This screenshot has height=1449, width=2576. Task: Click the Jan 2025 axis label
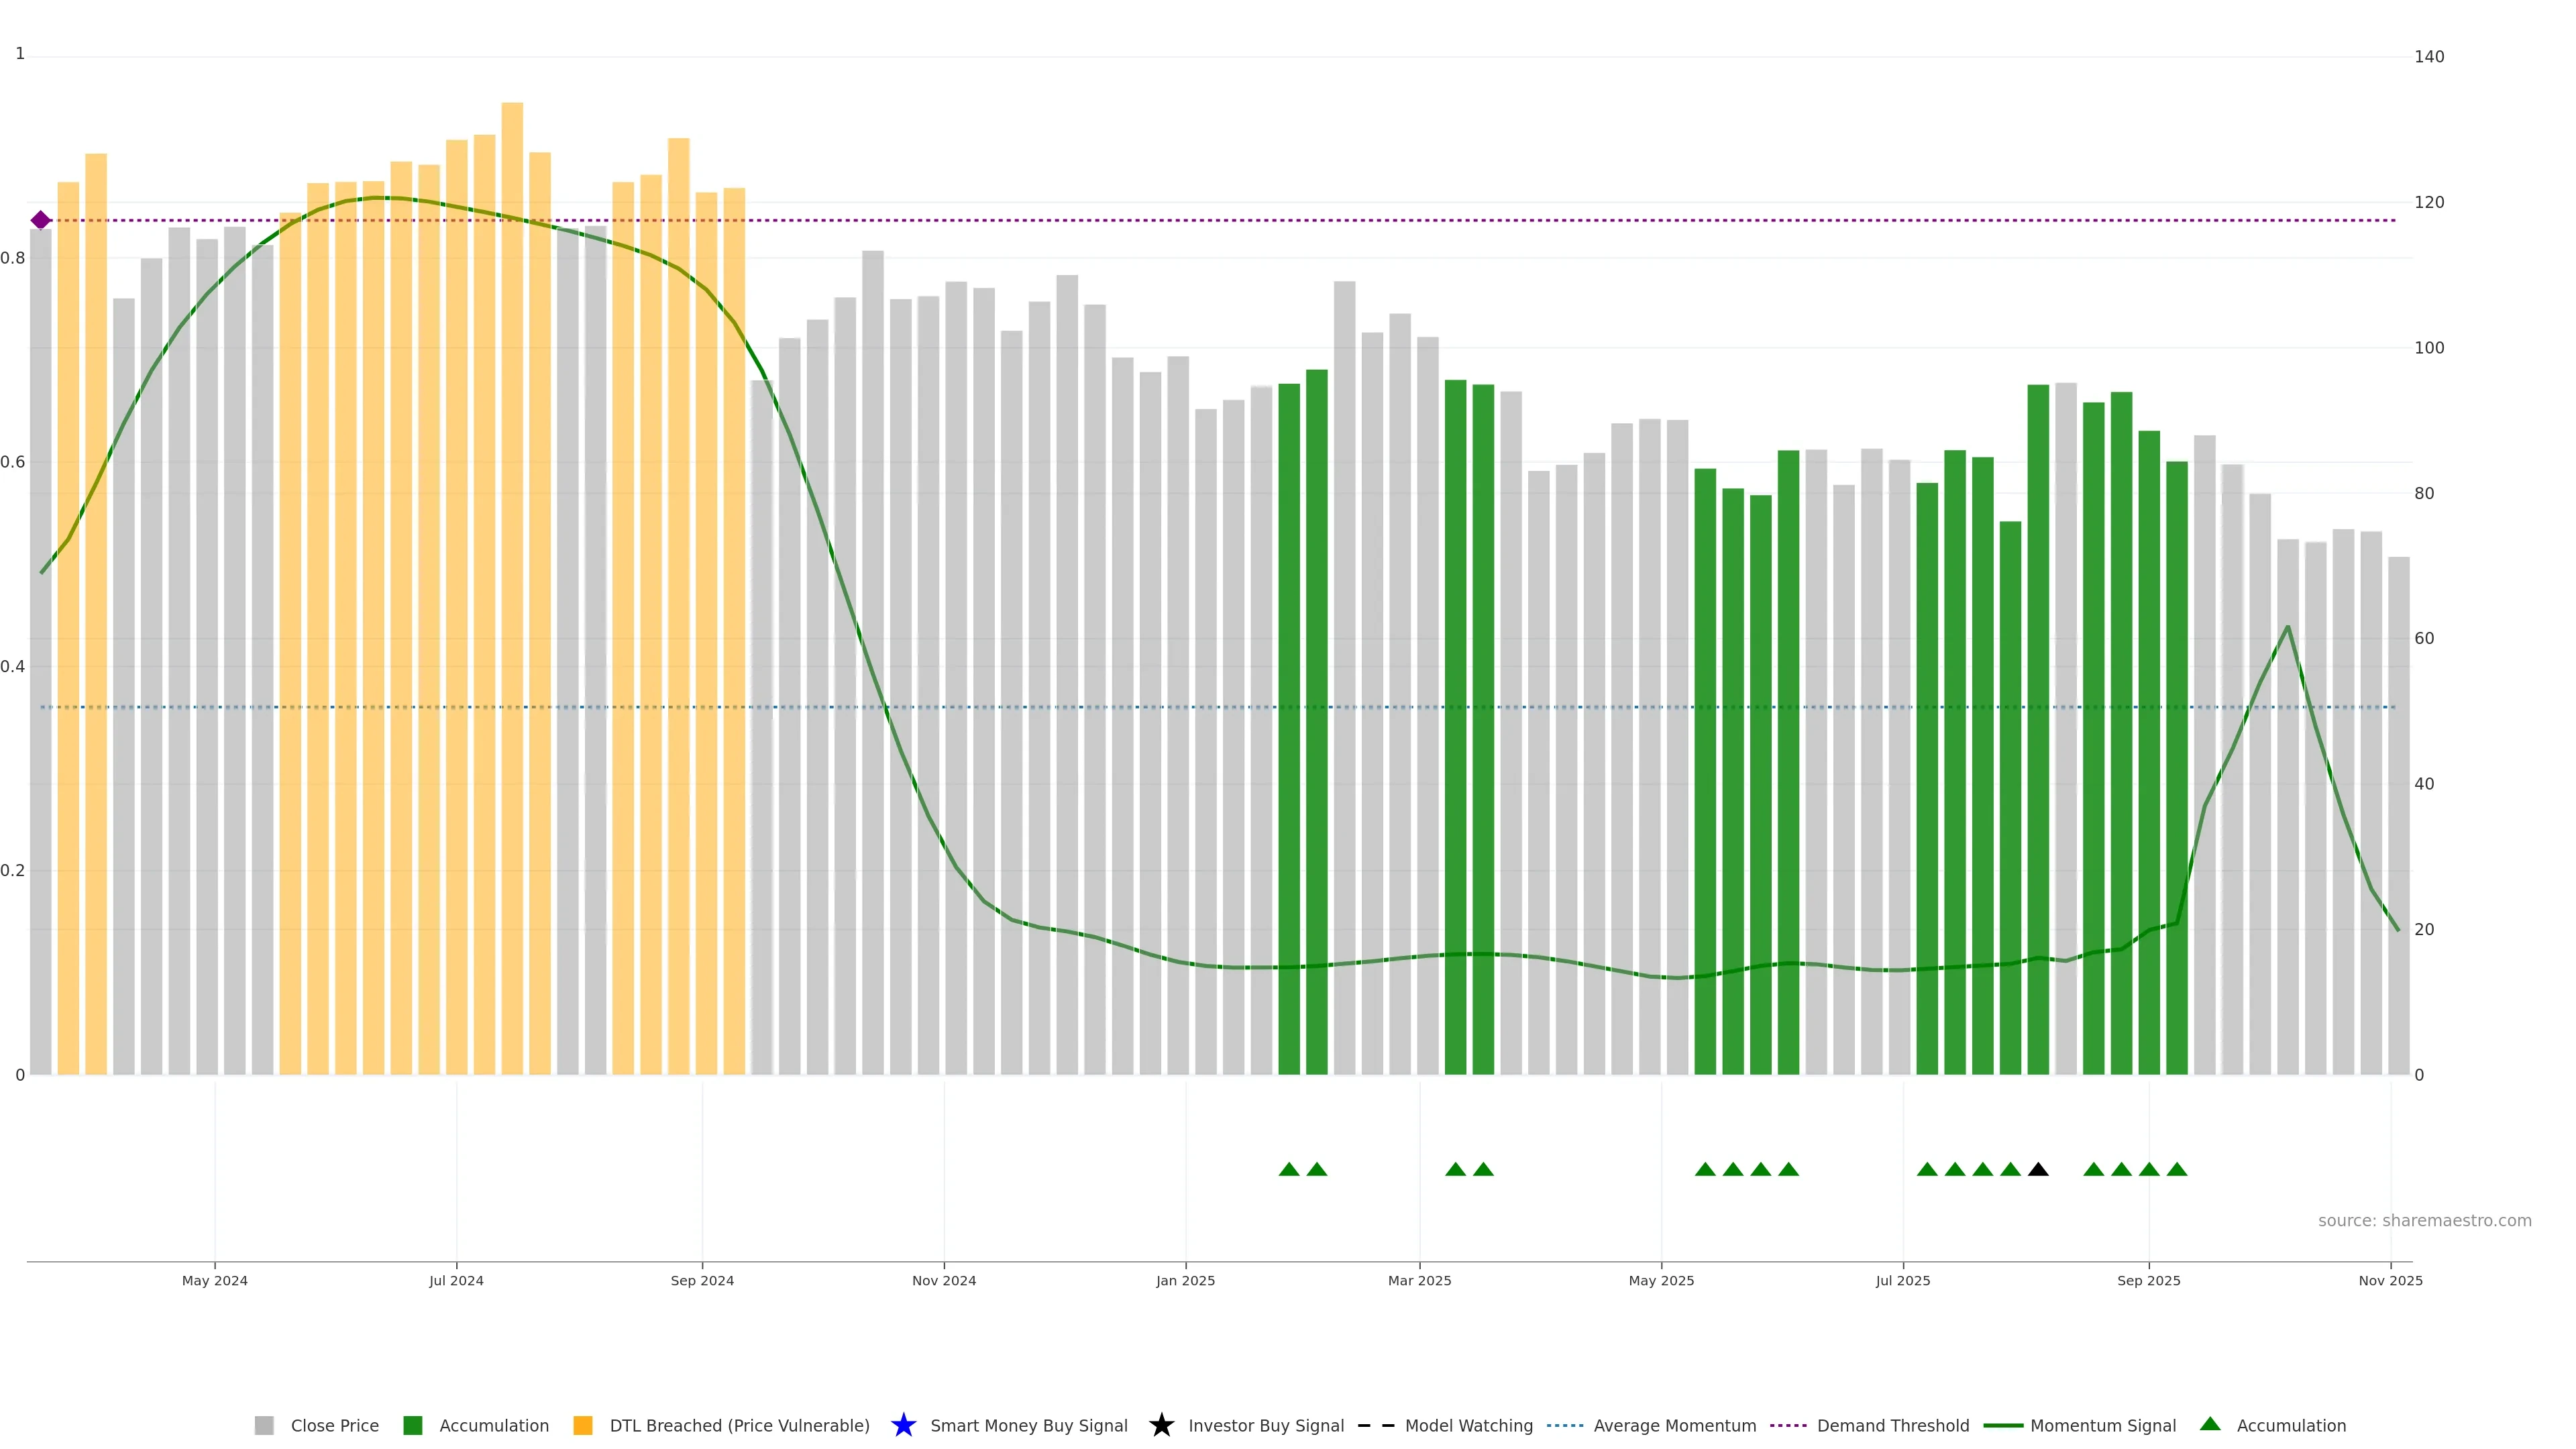point(1185,1280)
